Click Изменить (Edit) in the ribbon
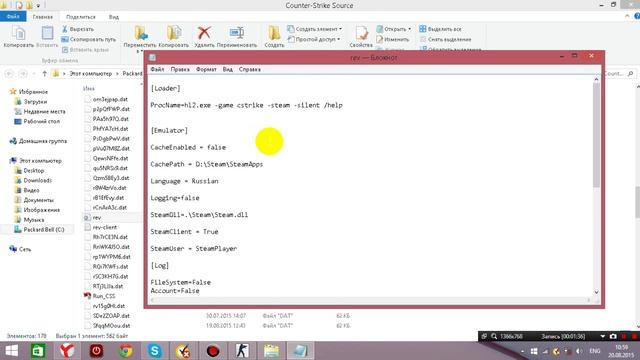This screenshot has height=360, width=640. pos(393,40)
